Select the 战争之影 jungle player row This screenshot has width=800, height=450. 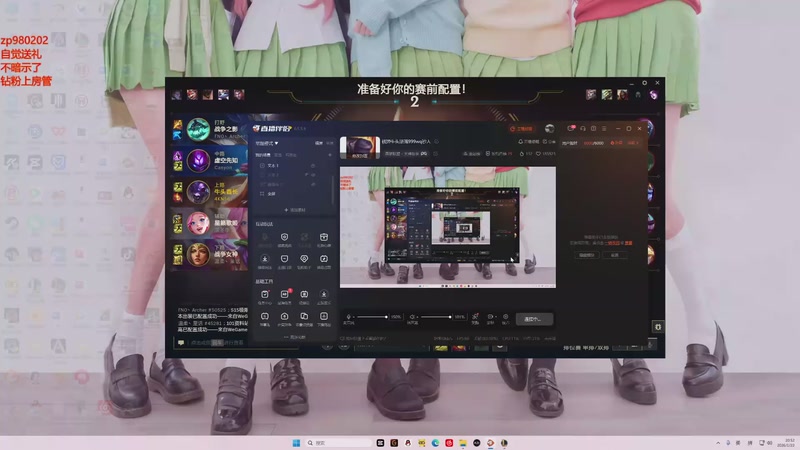[x=210, y=130]
